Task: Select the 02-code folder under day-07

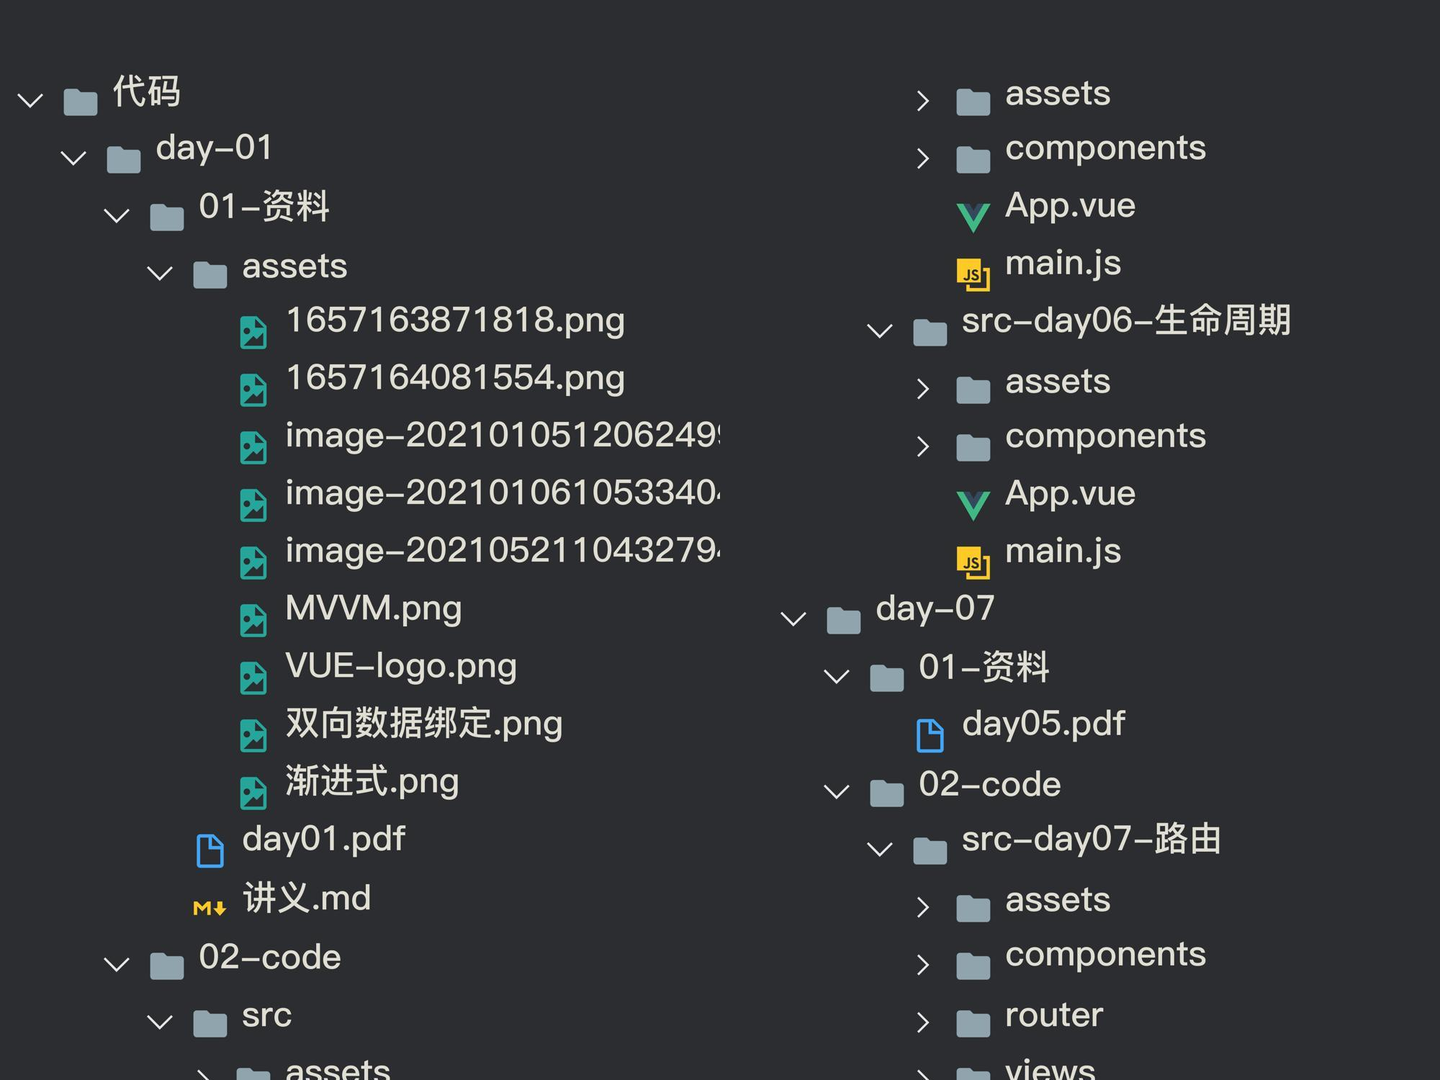Action: tap(988, 784)
